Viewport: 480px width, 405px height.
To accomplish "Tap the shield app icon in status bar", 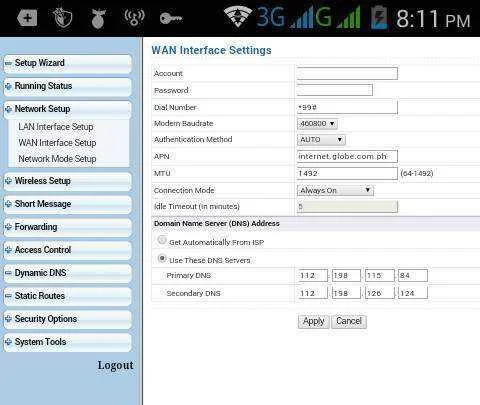I will [63, 17].
